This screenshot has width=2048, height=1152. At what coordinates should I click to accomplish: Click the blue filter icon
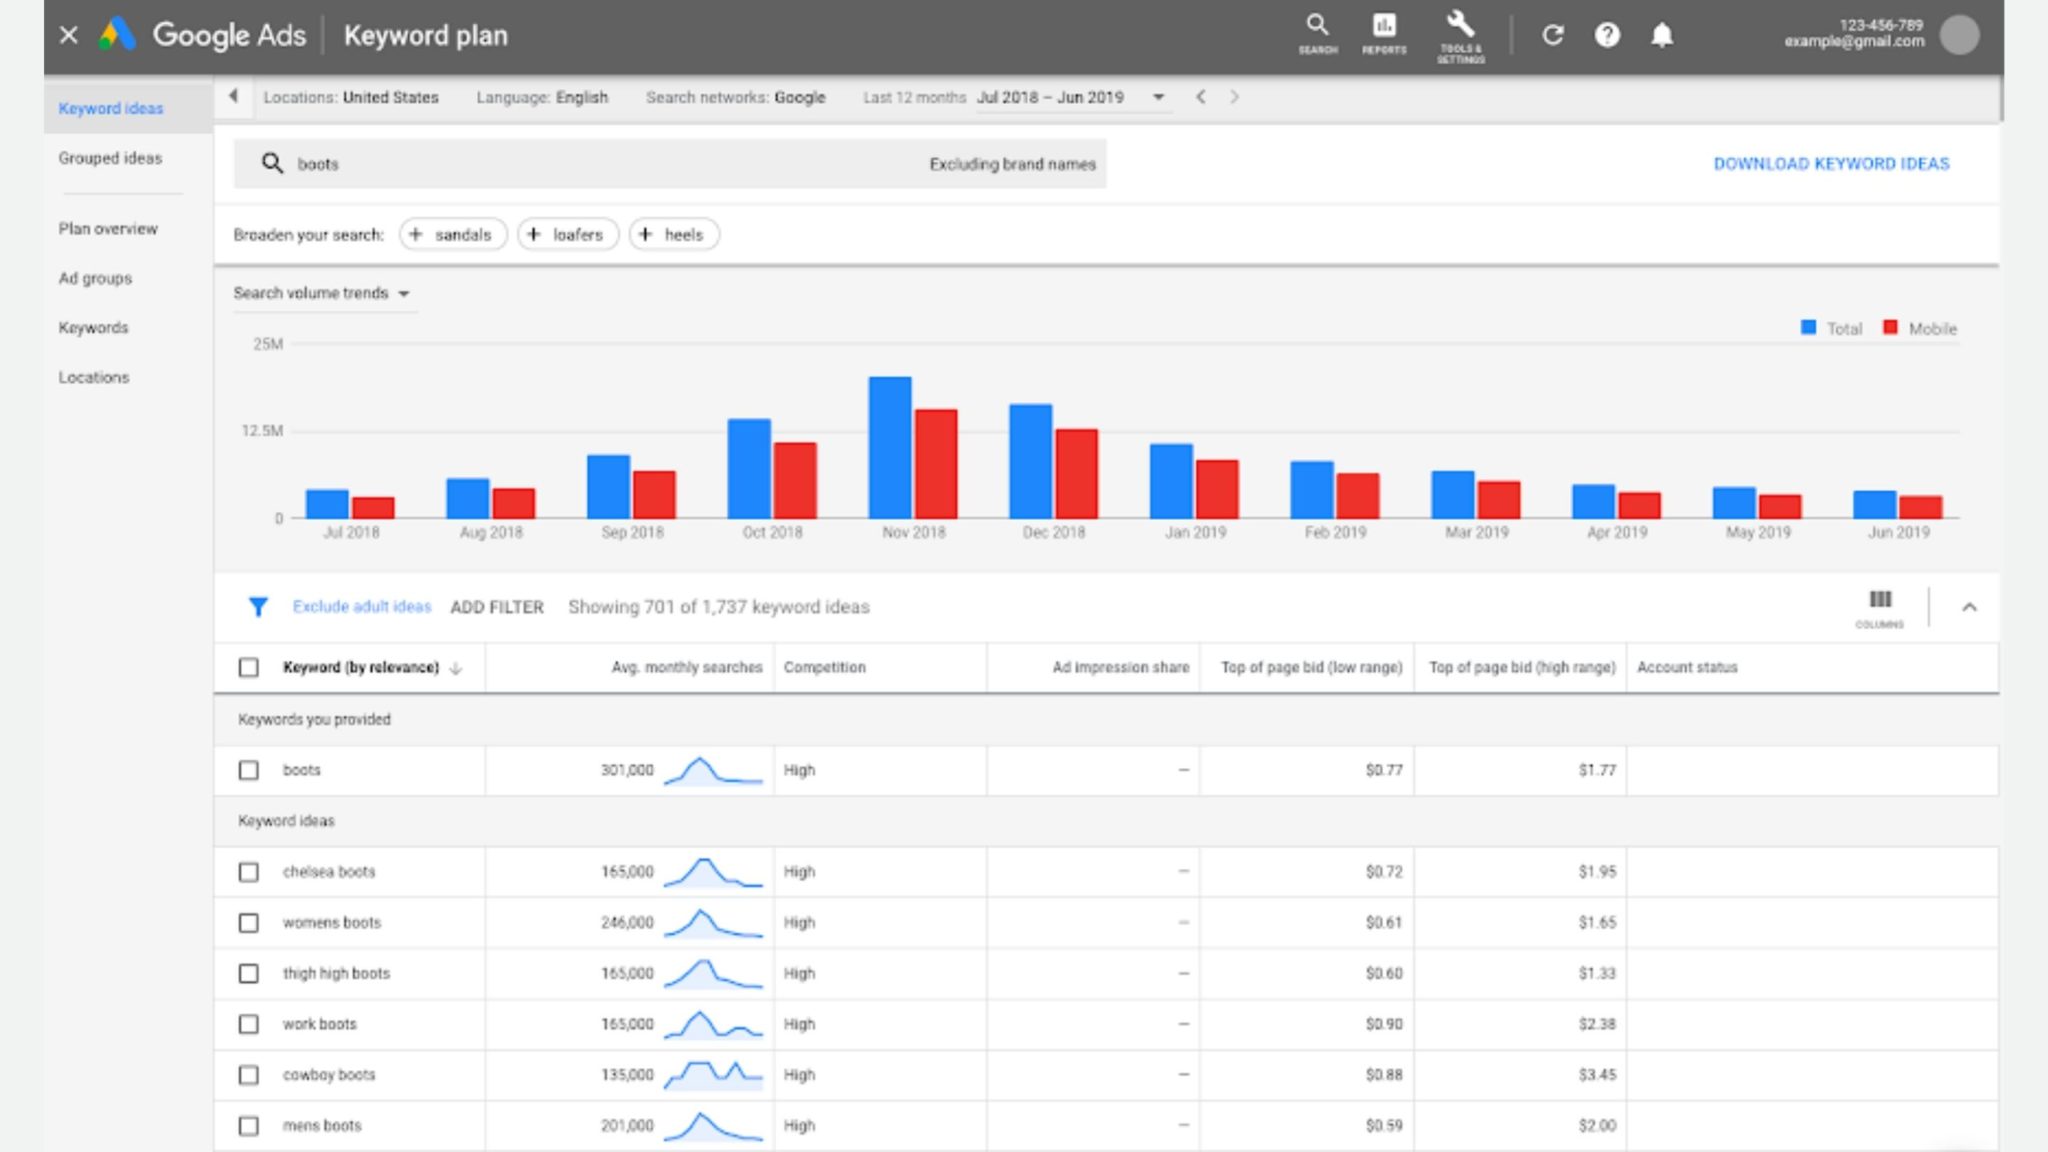[259, 606]
